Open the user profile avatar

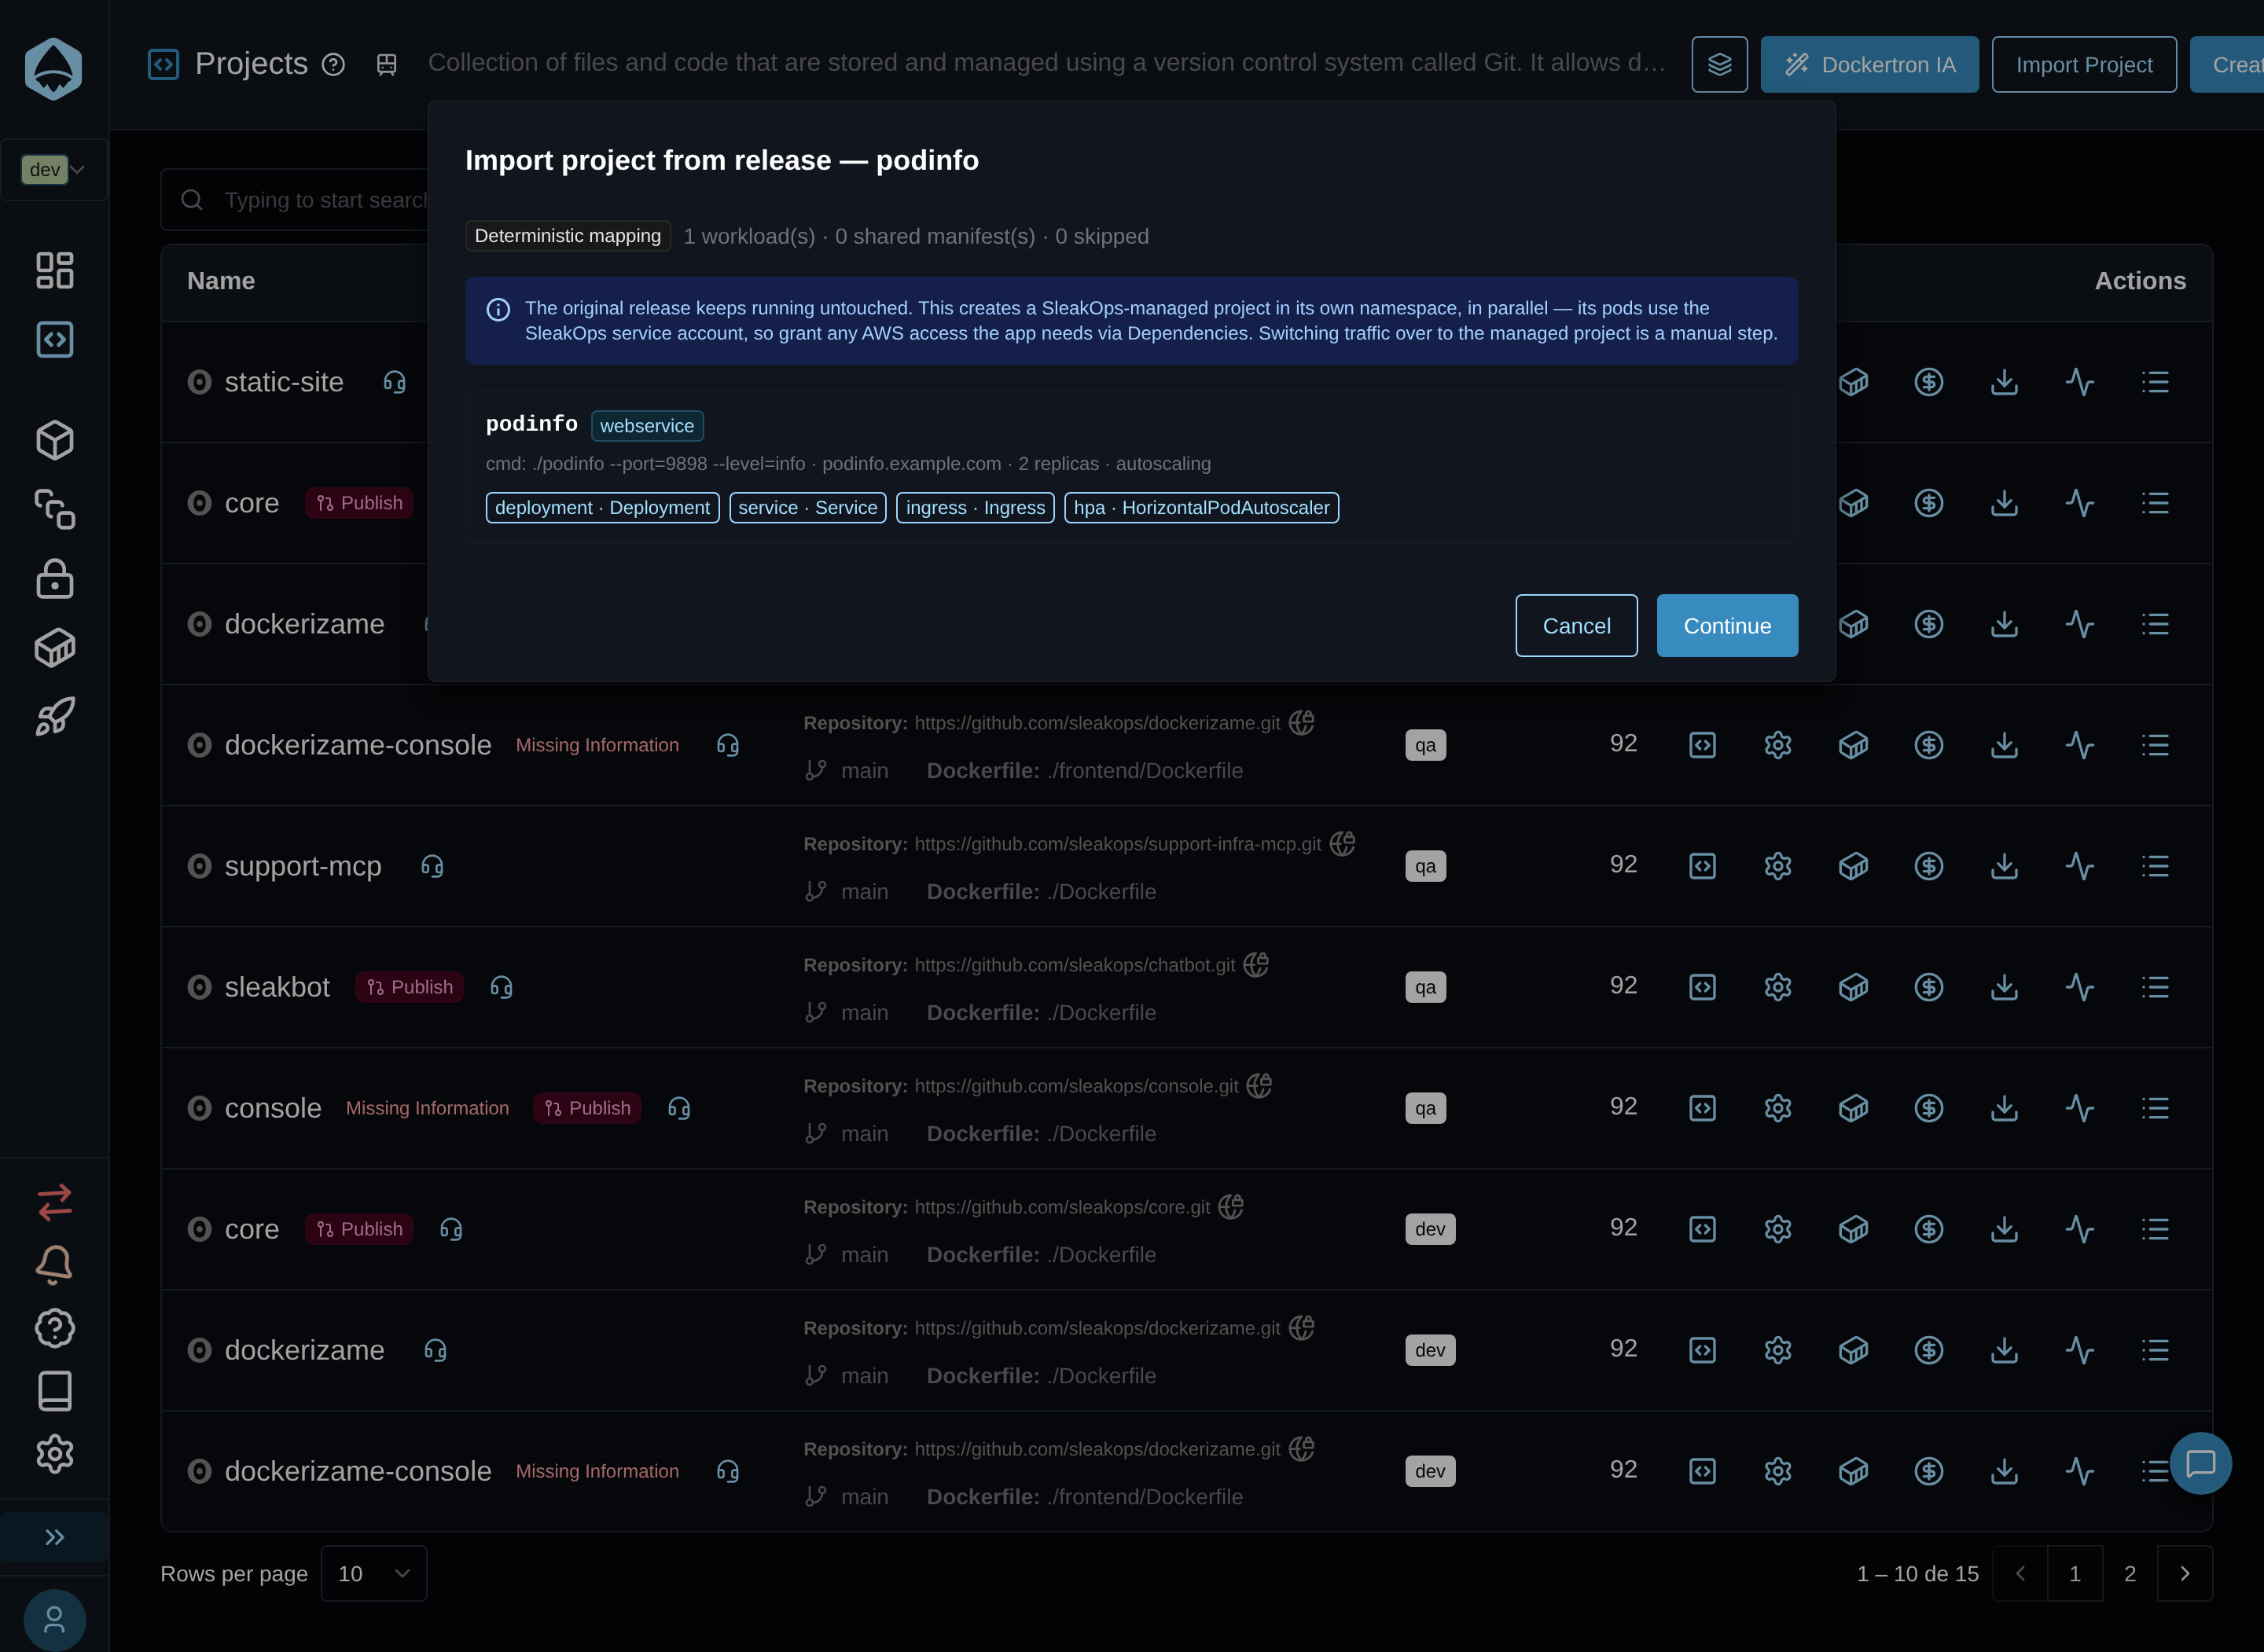pos(54,1619)
